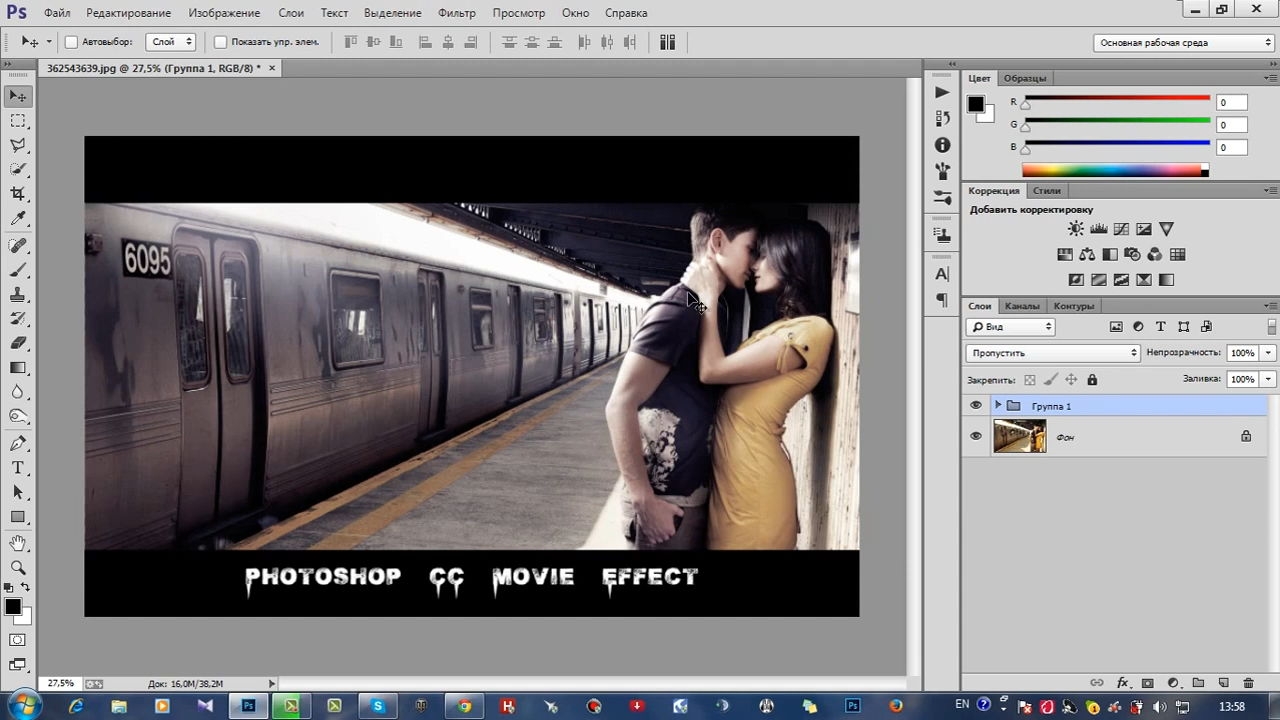
Task: Switch to the Каналы tab
Action: click(x=1022, y=306)
